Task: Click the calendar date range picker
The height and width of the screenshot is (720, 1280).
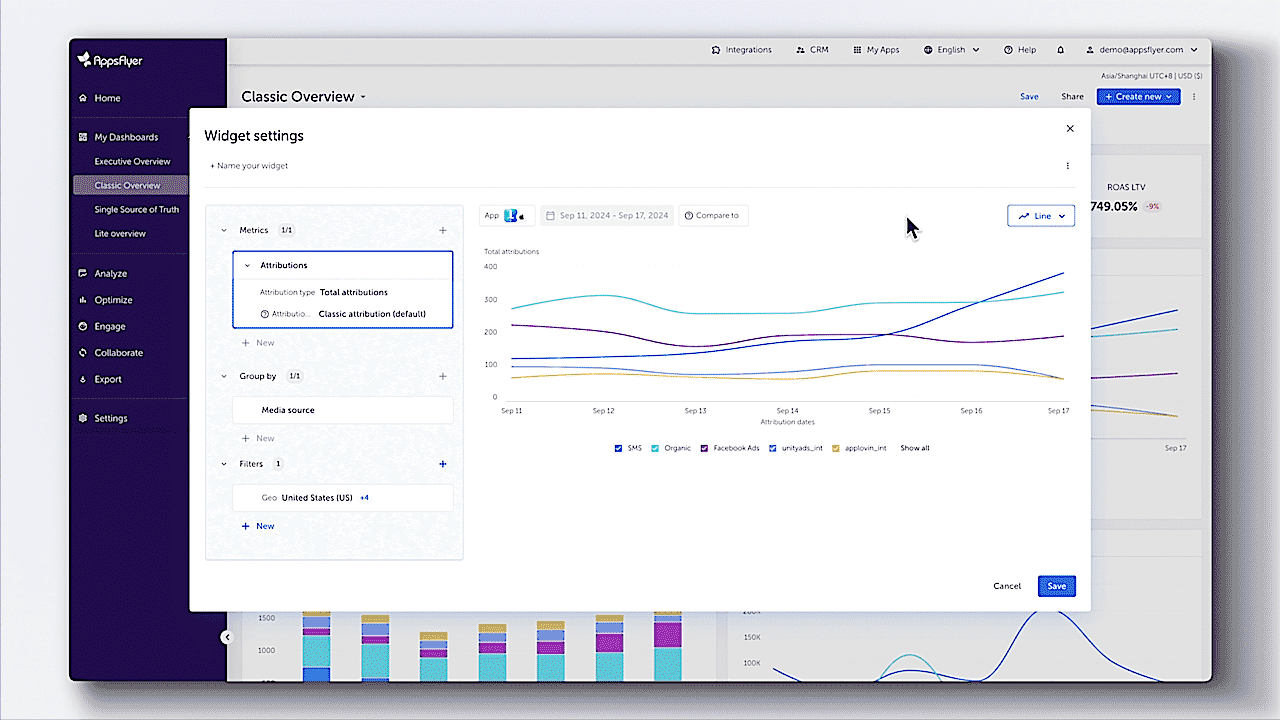Action: point(606,215)
